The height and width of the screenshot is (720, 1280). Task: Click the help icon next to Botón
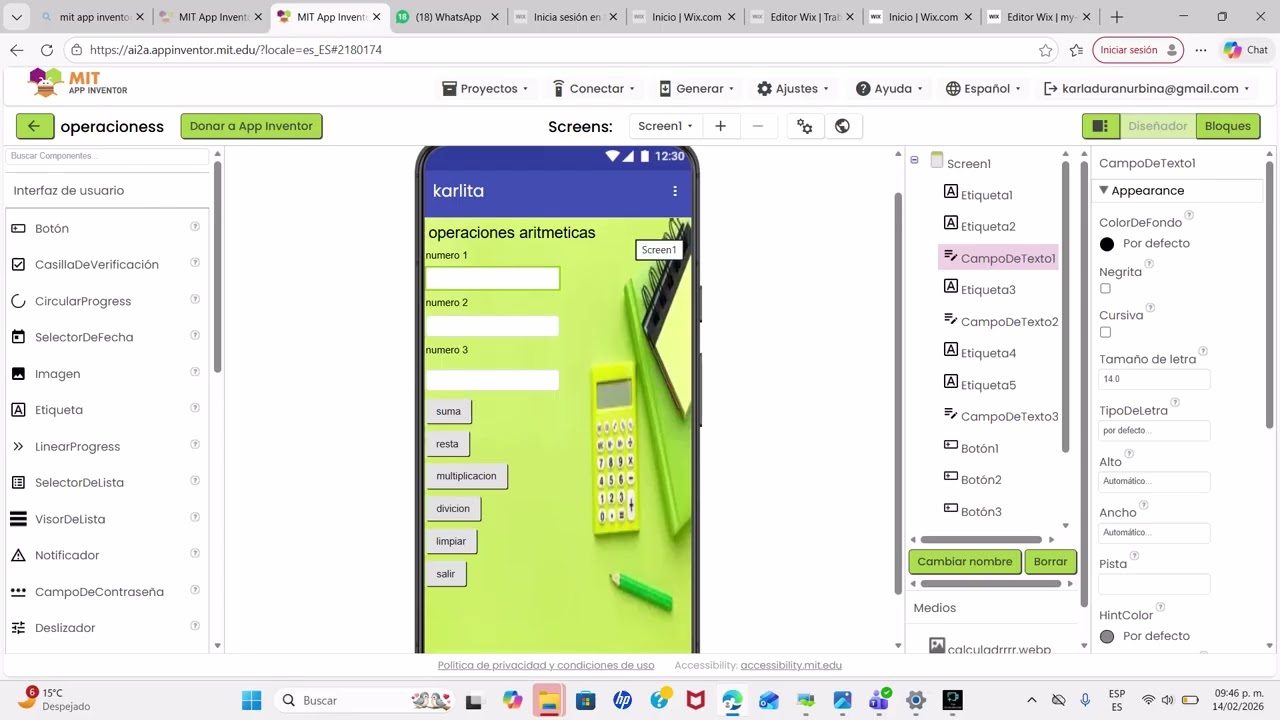pos(195,227)
